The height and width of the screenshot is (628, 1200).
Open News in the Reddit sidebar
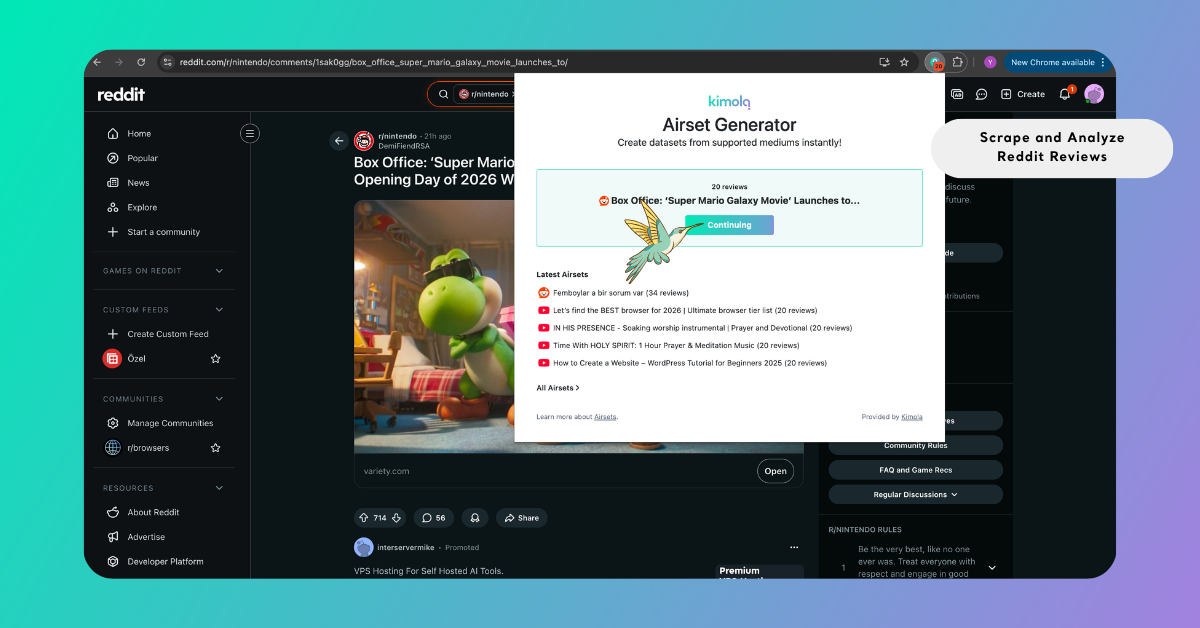click(x=138, y=183)
